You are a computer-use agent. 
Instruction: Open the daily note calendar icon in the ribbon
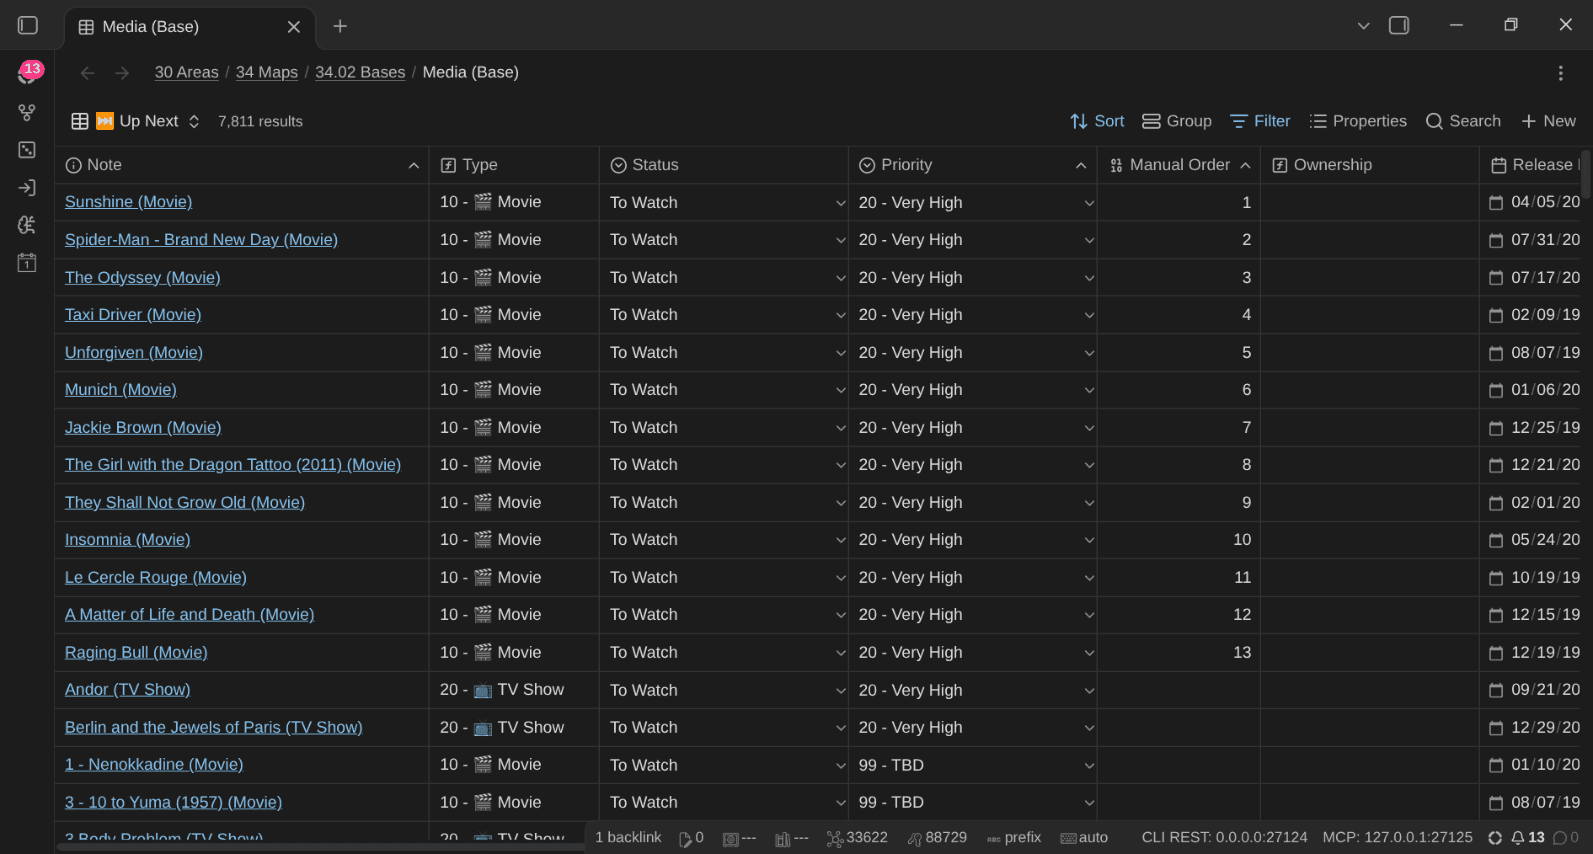coord(27,263)
